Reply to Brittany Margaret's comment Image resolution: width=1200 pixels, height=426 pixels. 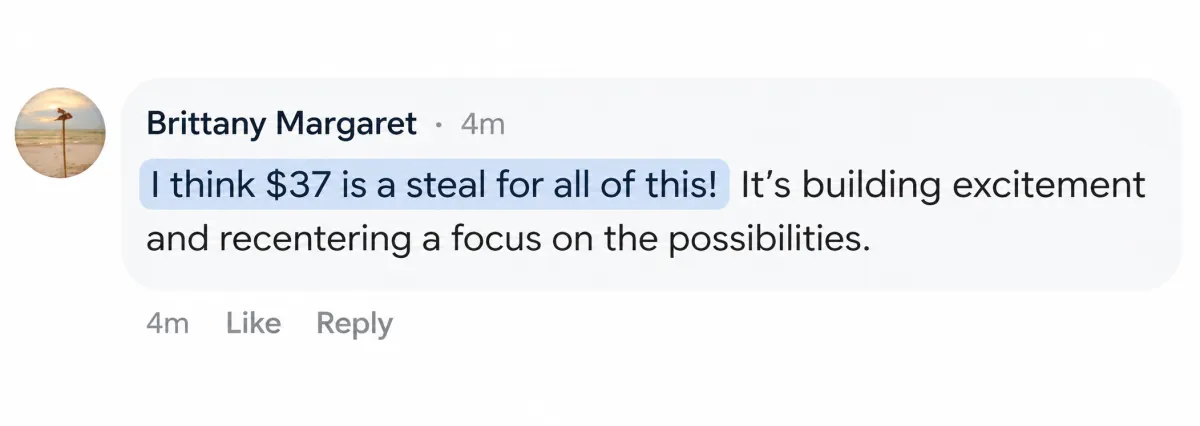[x=354, y=324]
